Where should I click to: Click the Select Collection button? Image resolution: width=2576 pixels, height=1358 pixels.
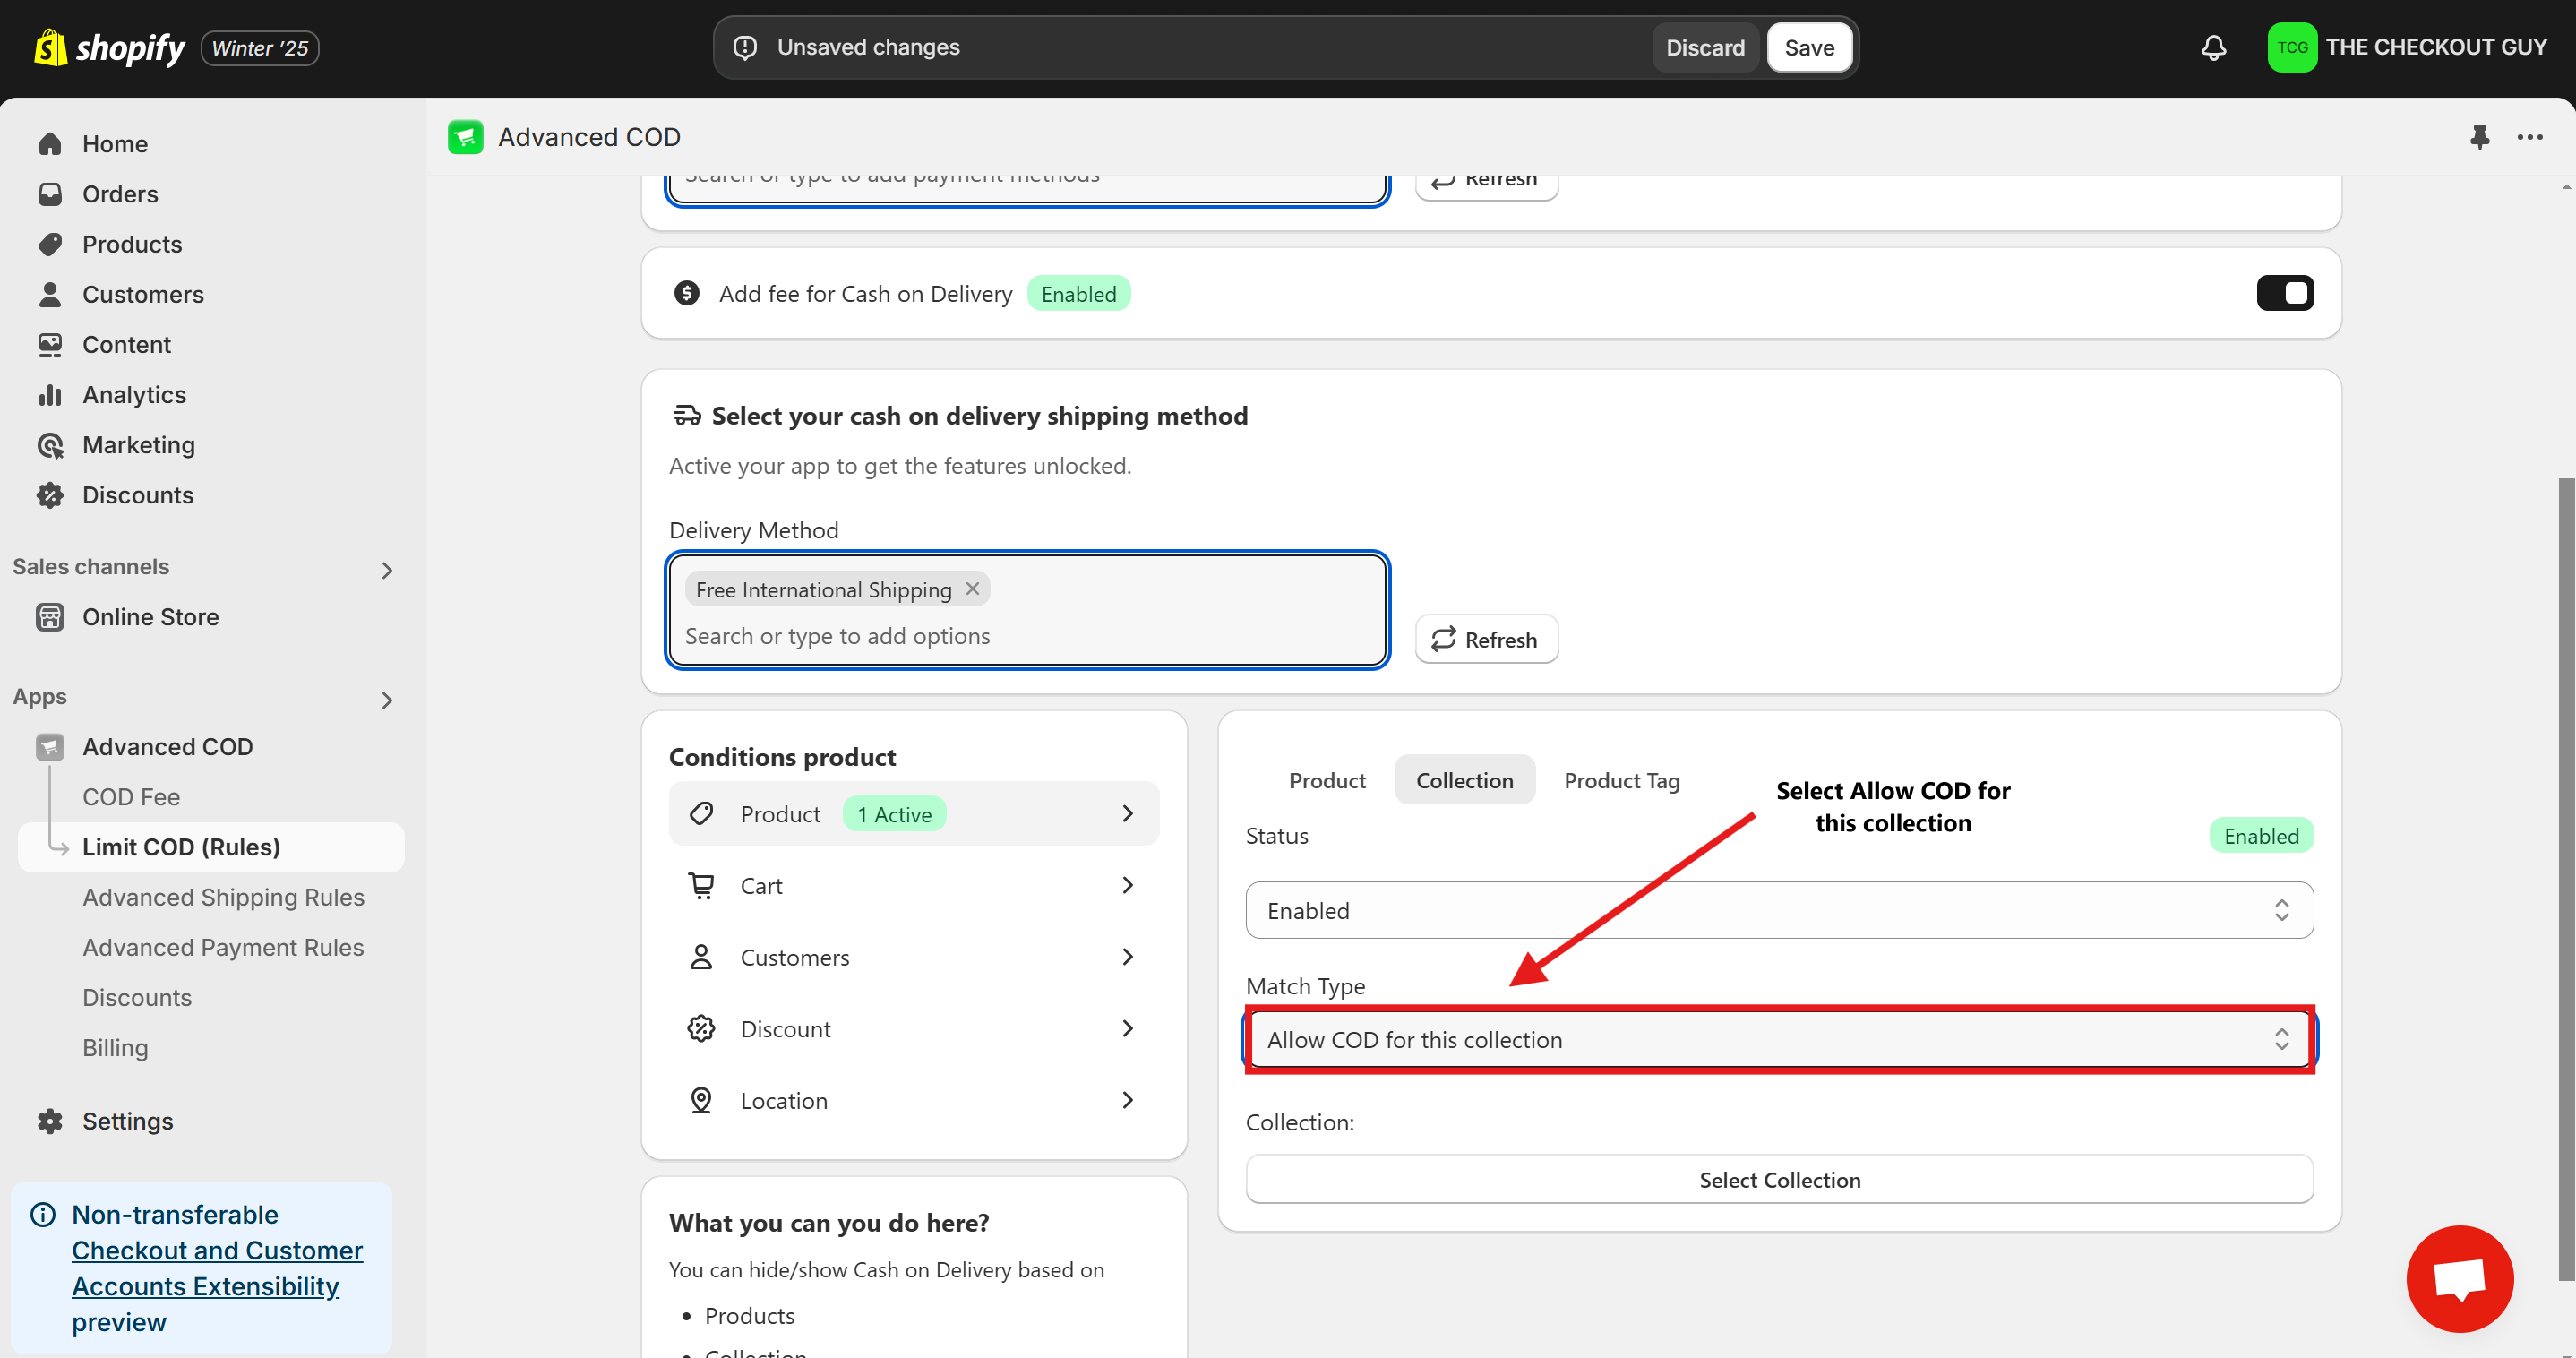(x=1779, y=1179)
